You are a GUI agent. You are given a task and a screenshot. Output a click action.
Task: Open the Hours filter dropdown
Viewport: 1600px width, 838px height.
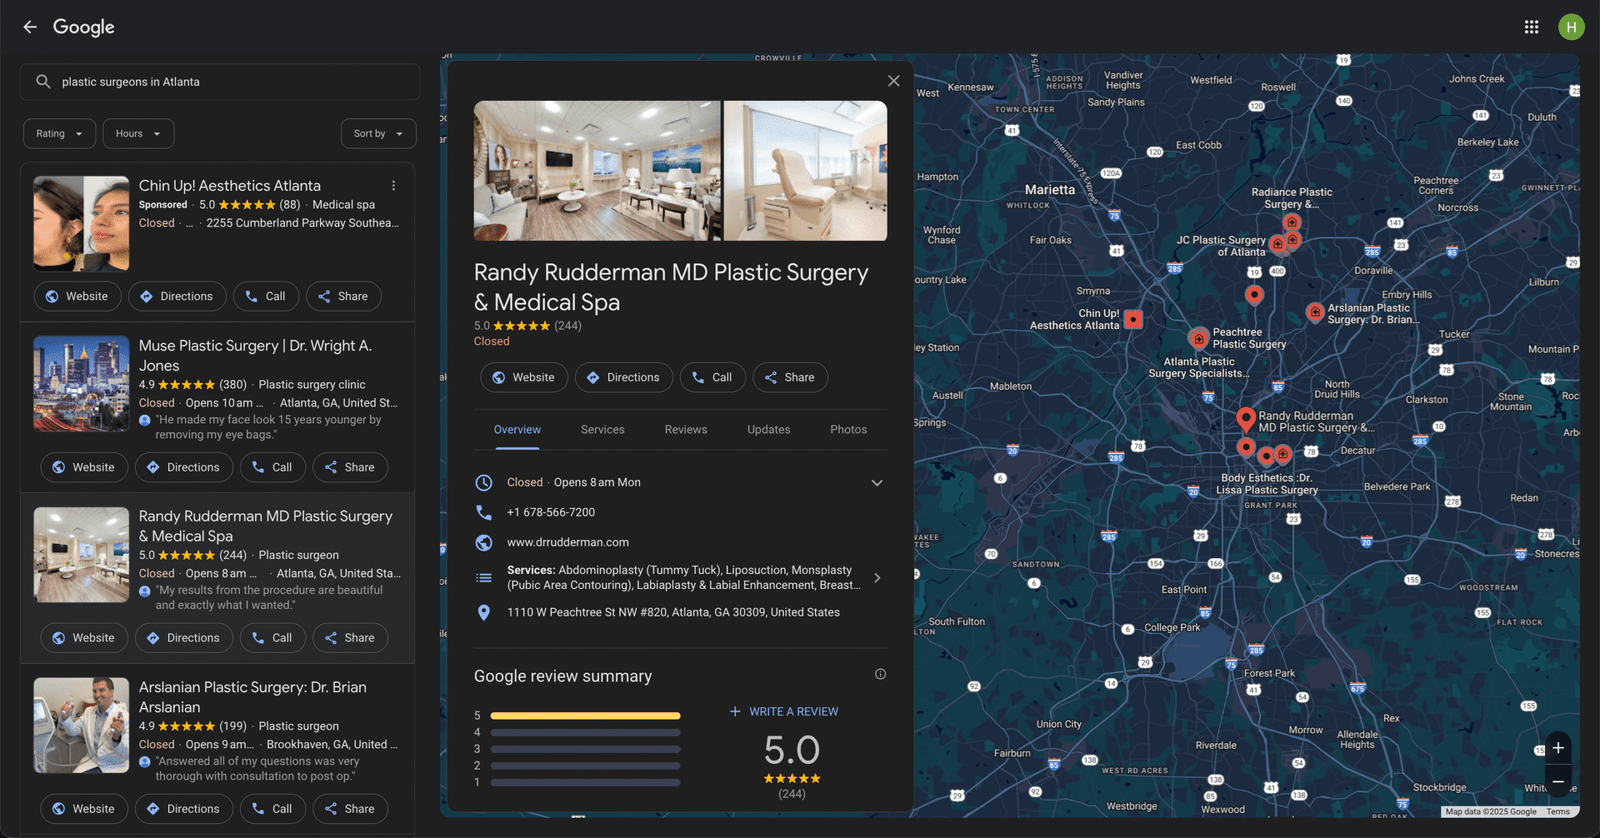pos(138,134)
